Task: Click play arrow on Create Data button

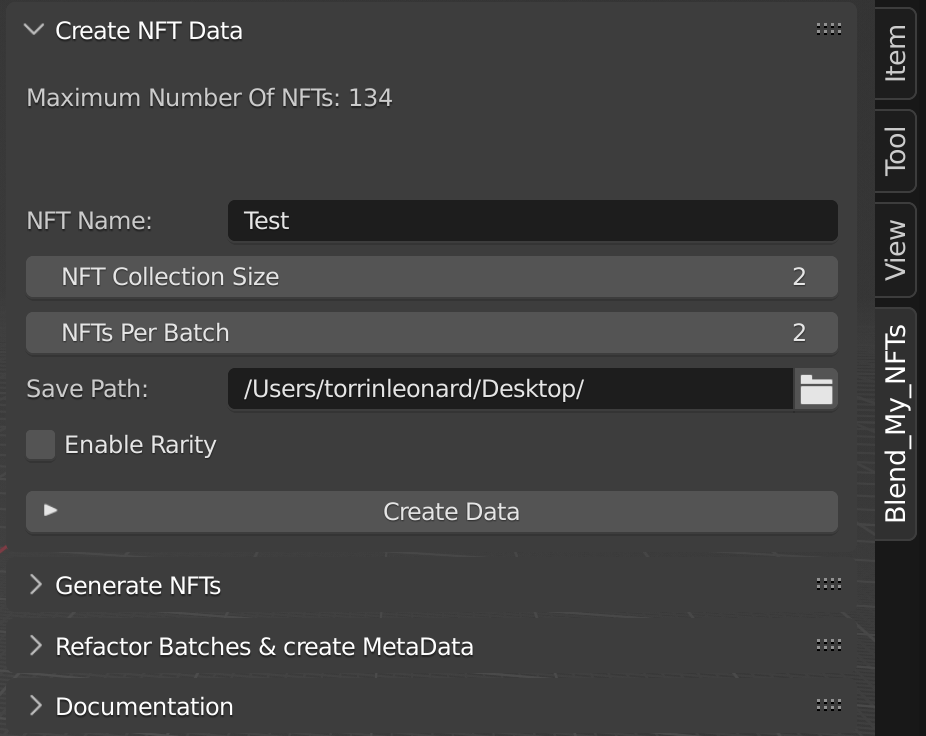Action: pyautogui.click(x=50, y=510)
